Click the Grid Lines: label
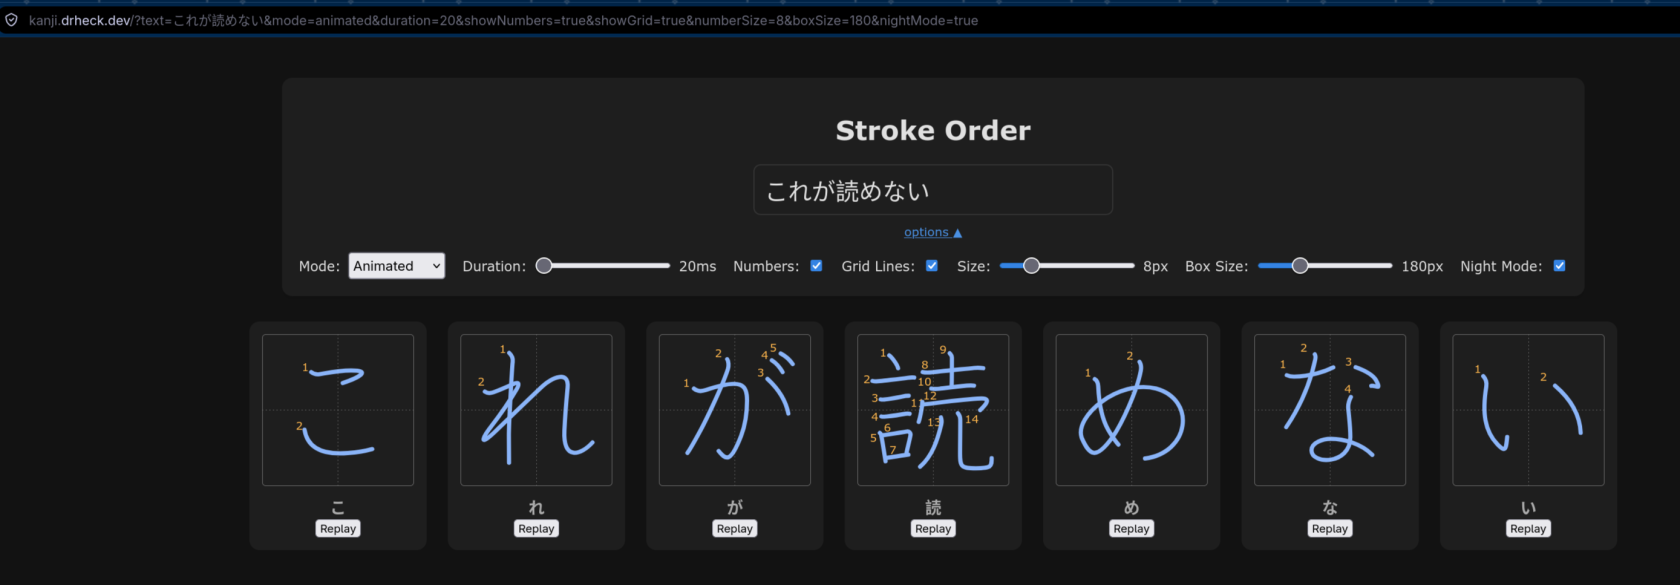Viewport: 1680px width, 585px height. (x=878, y=266)
